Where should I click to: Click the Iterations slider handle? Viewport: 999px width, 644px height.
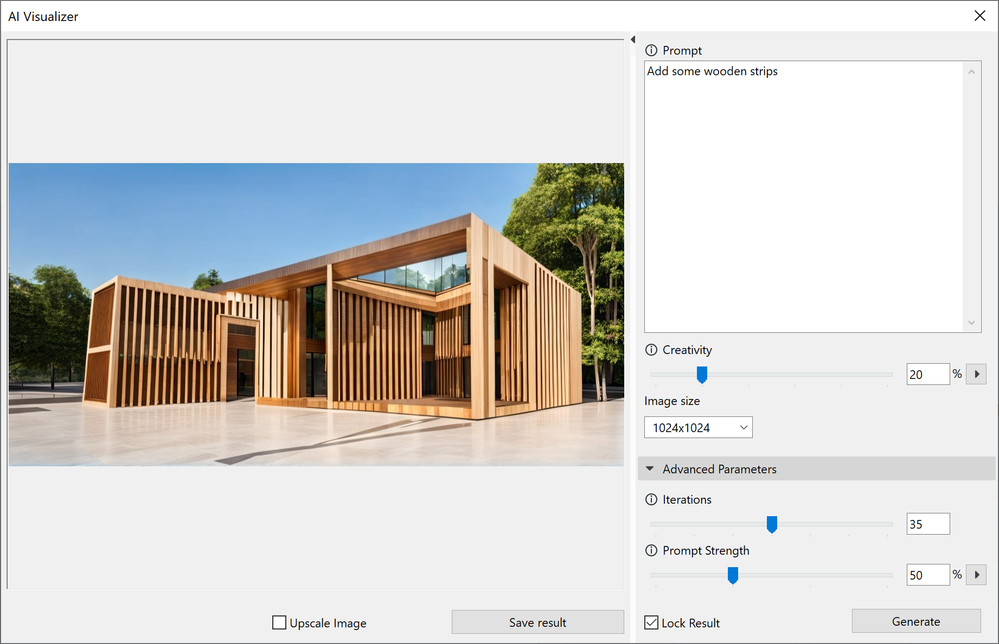click(772, 524)
